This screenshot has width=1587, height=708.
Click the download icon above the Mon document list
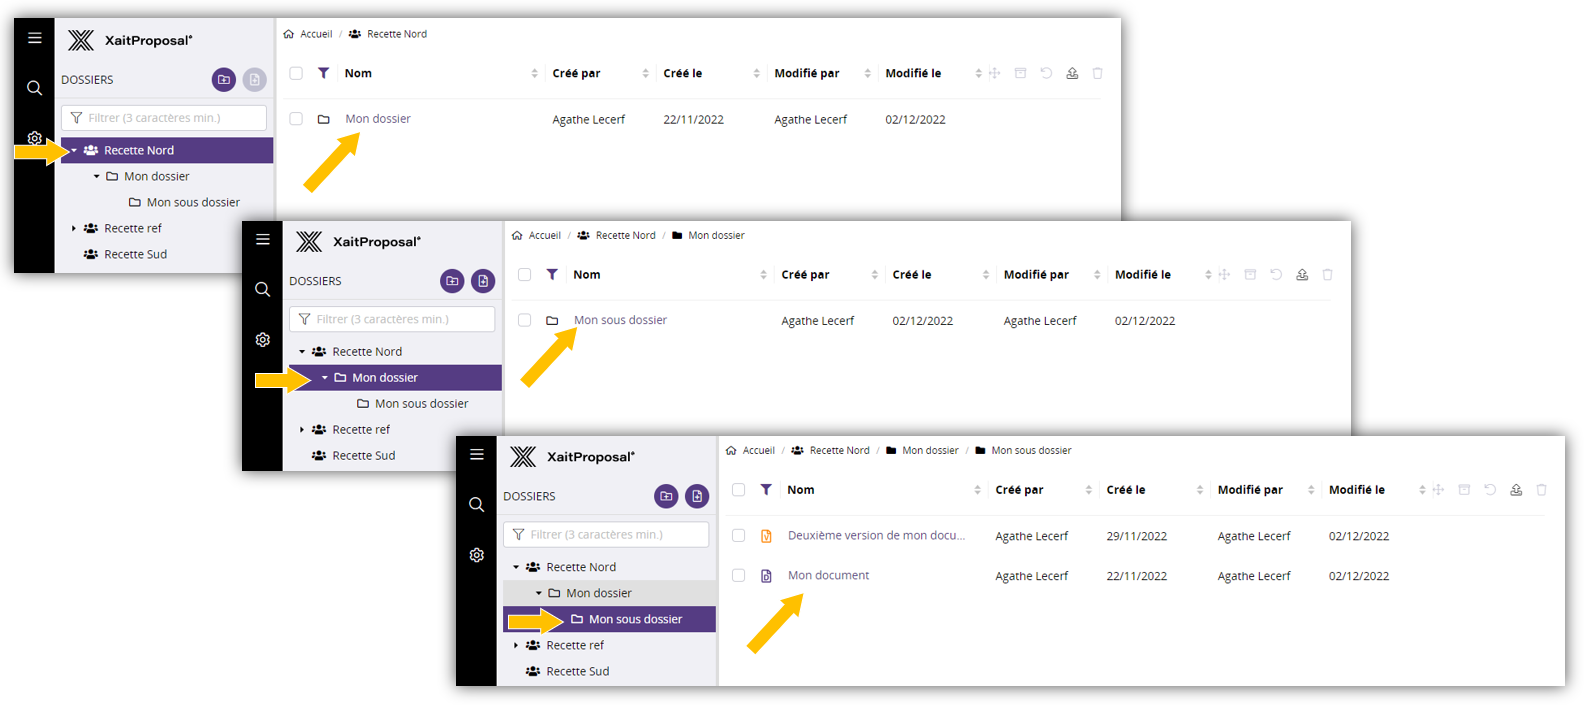coord(1516,490)
